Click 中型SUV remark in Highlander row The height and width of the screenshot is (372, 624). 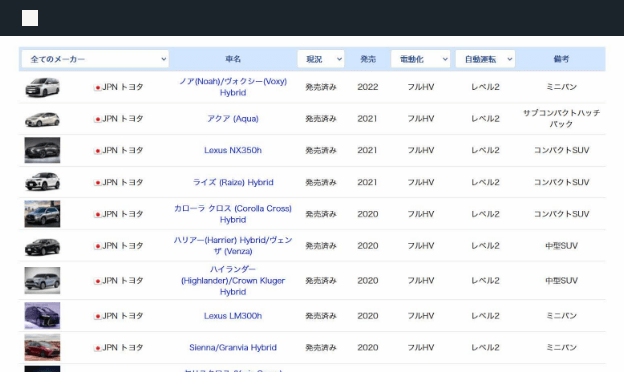561,280
